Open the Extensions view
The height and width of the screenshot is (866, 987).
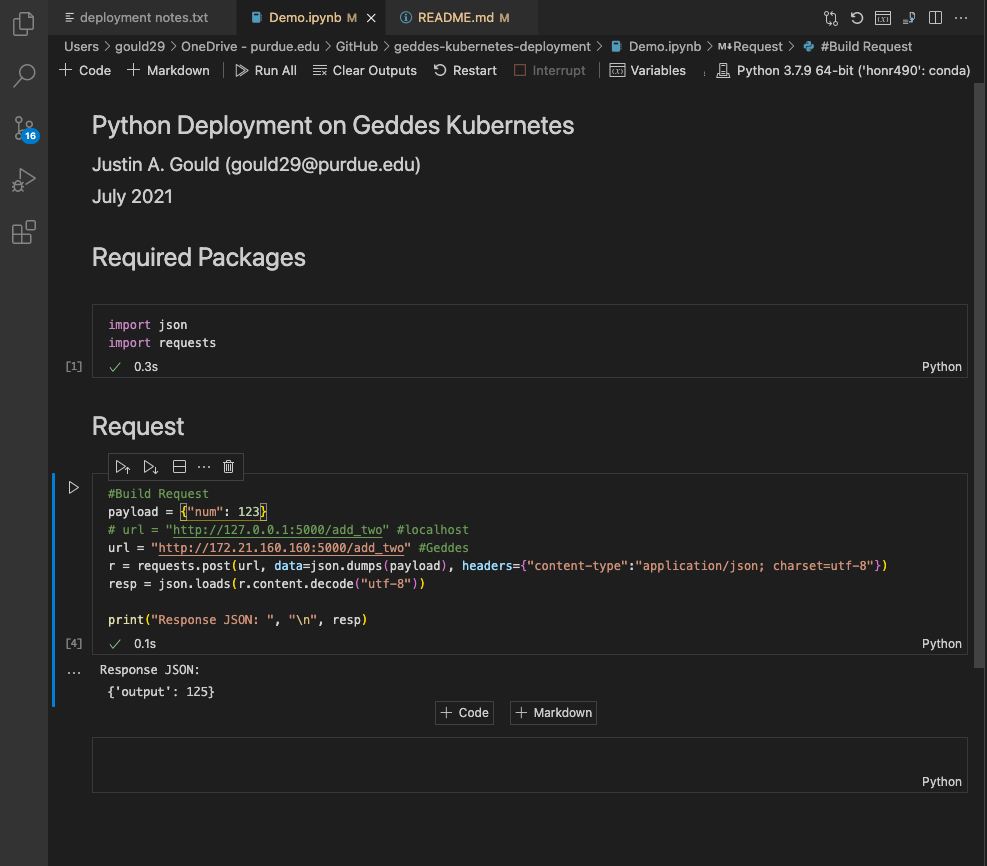(24, 232)
